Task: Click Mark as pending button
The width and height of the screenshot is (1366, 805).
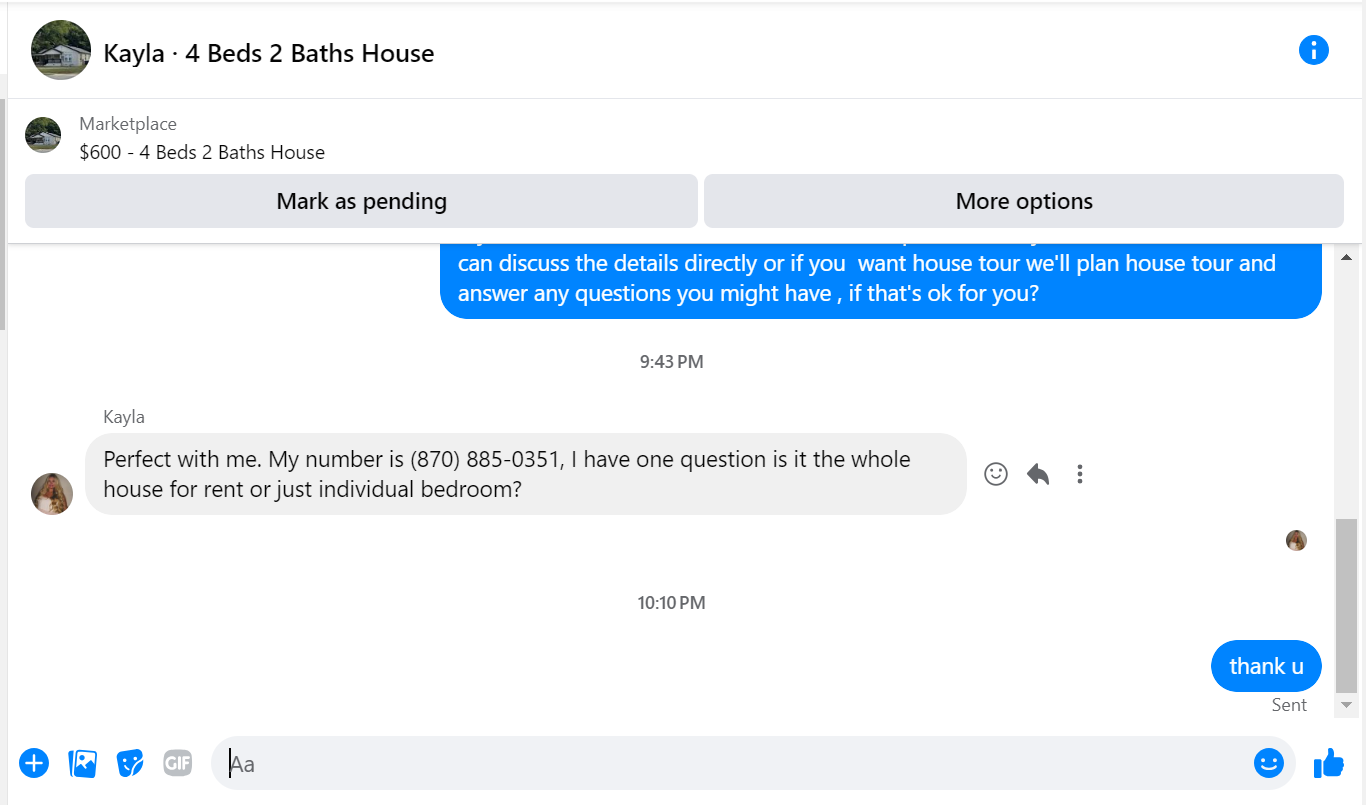Action: [x=361, y=201]
